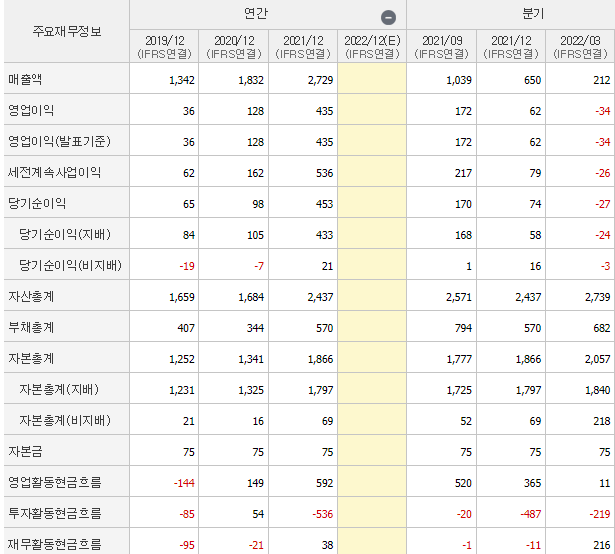This screenshot has height=554, width=615.
Task: Click the annual 2019/12 column header
Action: [x=164, y=46]
